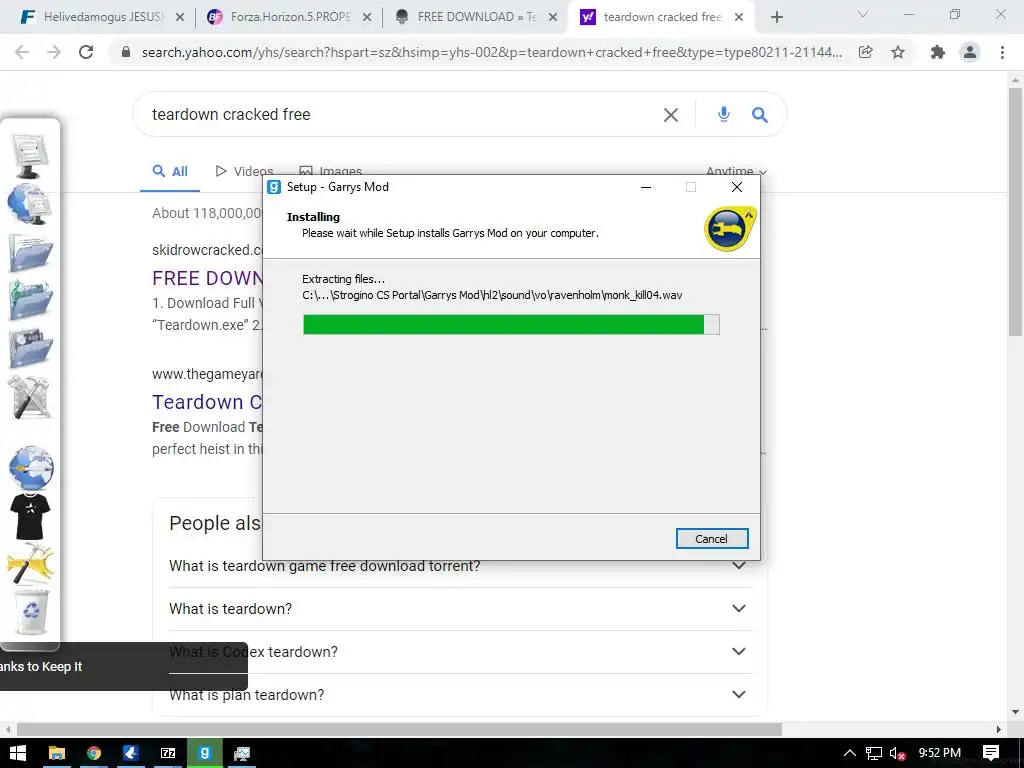The height and width of the screenshot is (768, 1024).
Task: Open the globe browser icon in the dock
Action: tap(31, 468)
